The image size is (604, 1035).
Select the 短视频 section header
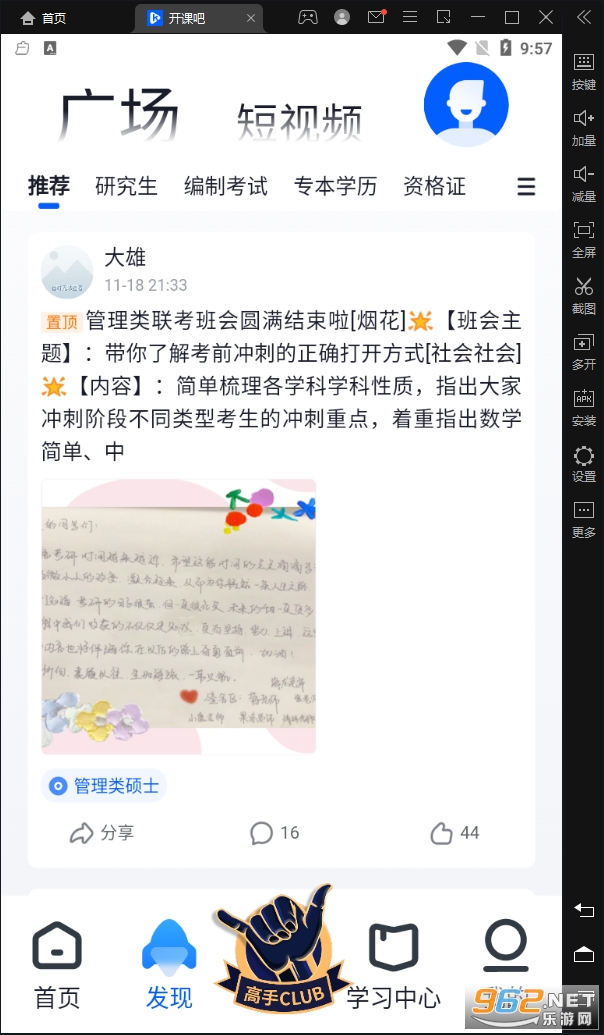coord(299,121)
